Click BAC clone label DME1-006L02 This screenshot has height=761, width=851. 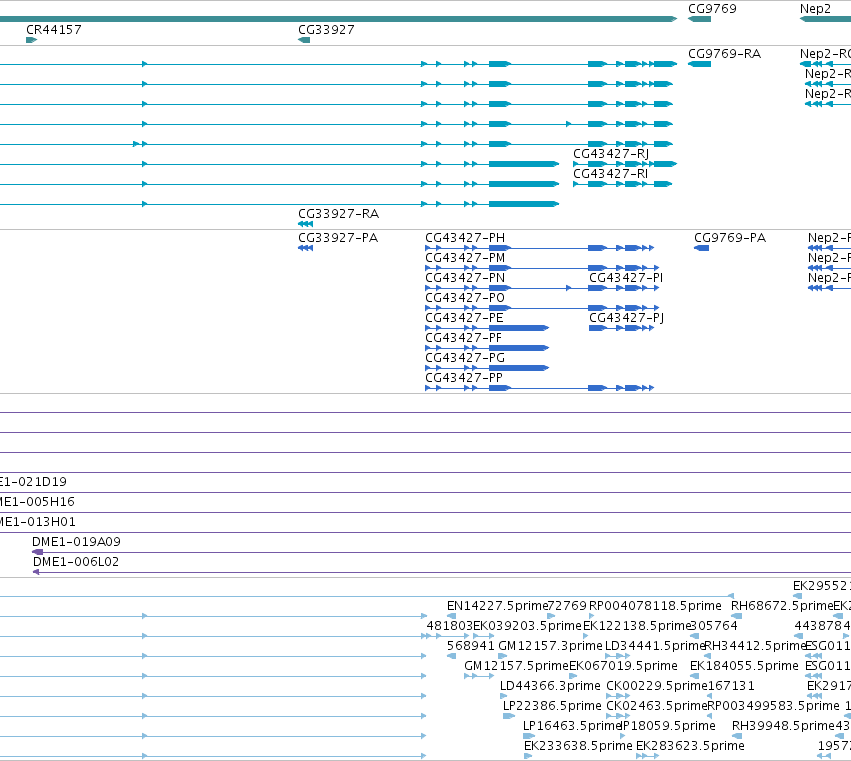point(76,562)
